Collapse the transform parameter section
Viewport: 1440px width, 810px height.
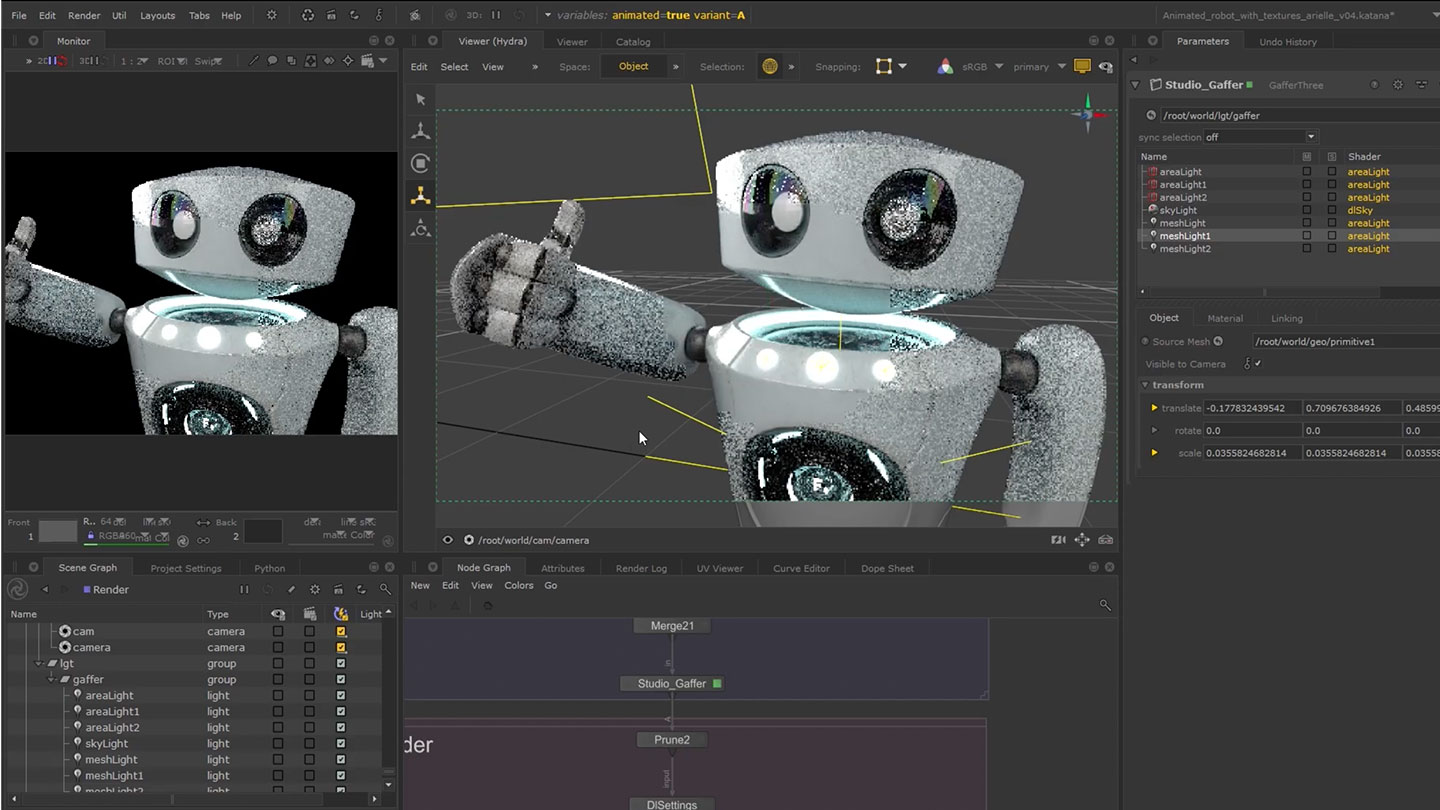click(x=1145, y=385)
